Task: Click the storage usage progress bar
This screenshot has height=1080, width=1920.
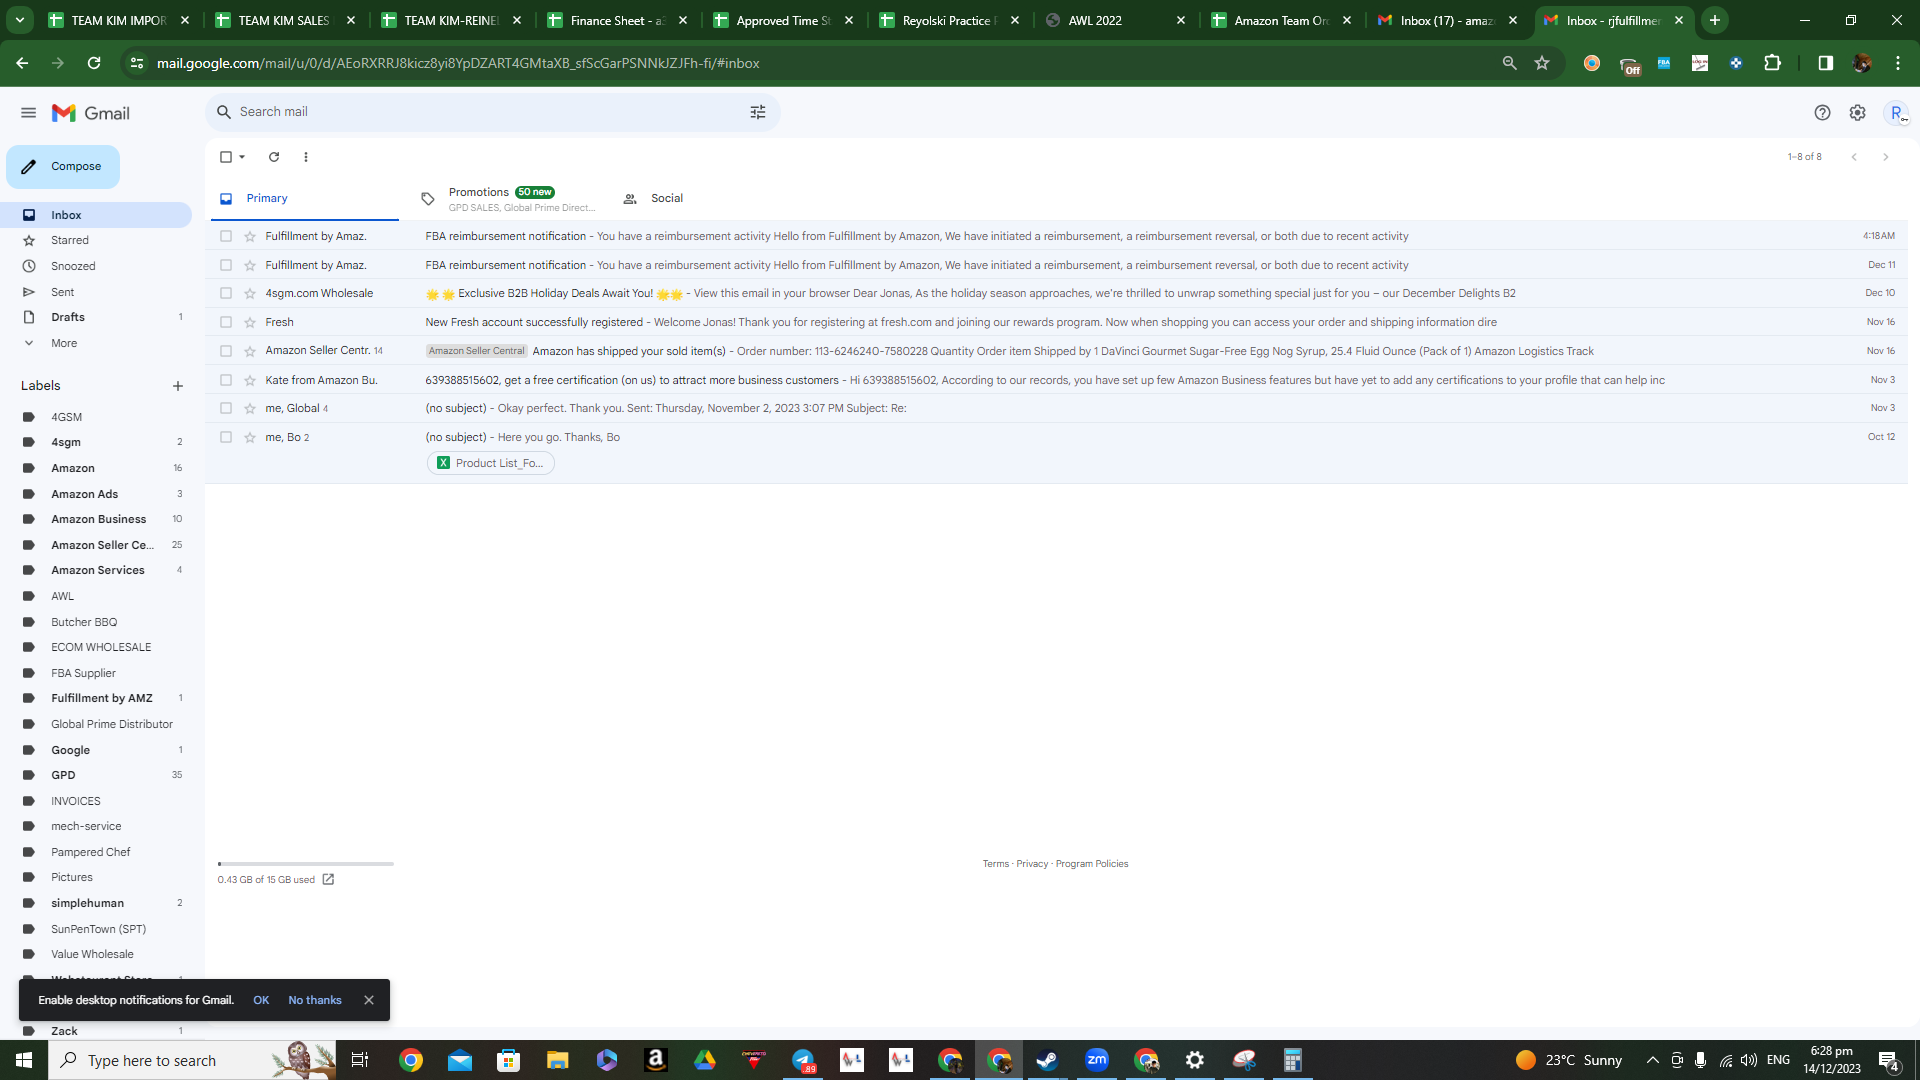Action: pos(306,864)
